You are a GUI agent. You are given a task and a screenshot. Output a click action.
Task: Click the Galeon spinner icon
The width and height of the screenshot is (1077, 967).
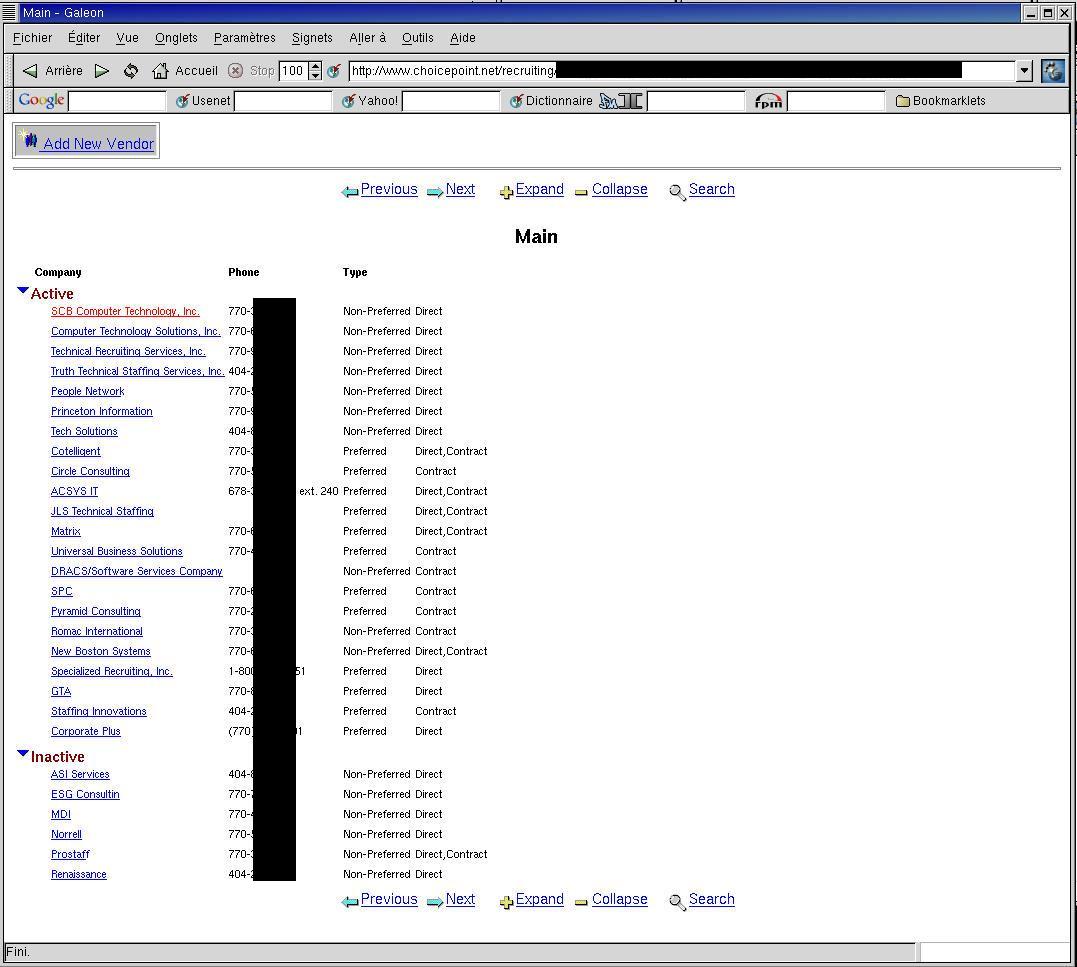(1052, 71)
